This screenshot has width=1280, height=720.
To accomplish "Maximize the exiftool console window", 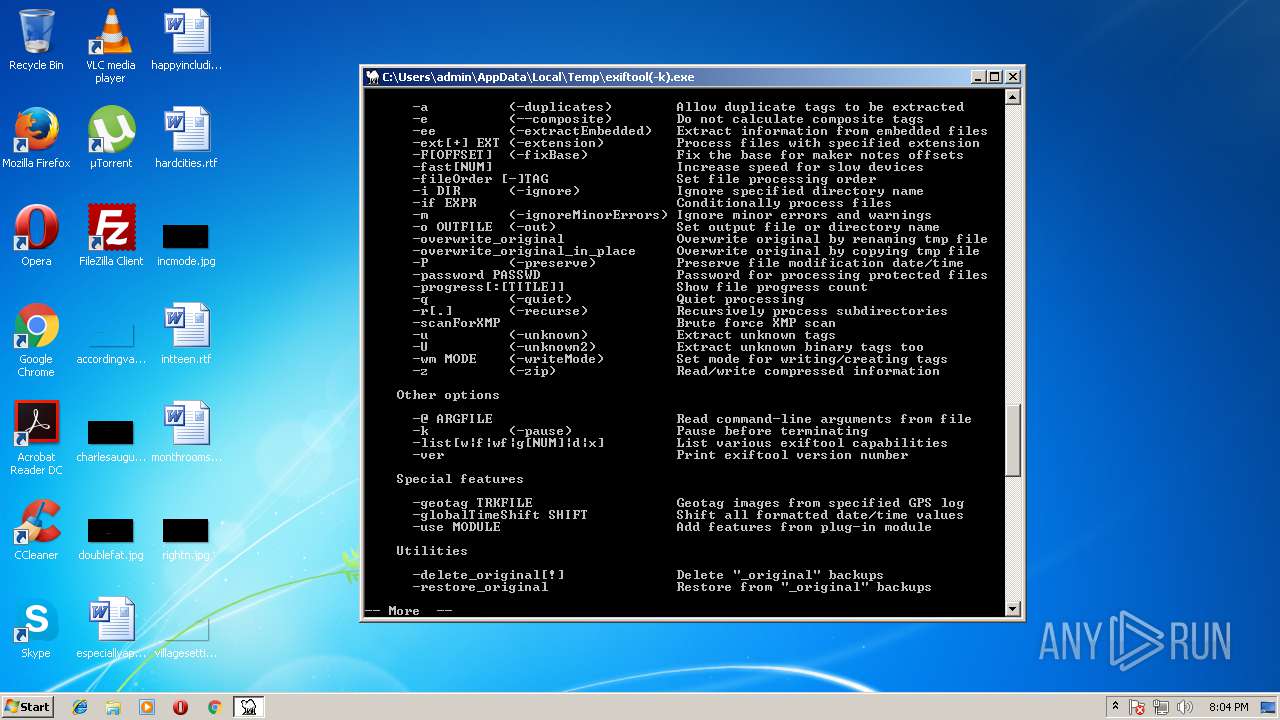I will coord(994,77).
